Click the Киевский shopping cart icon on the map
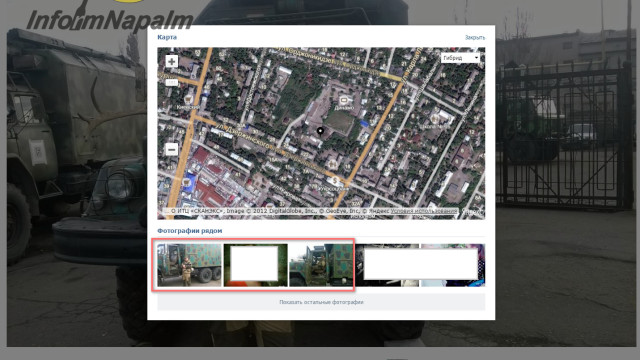640x360 pixels. pos(188,99)
